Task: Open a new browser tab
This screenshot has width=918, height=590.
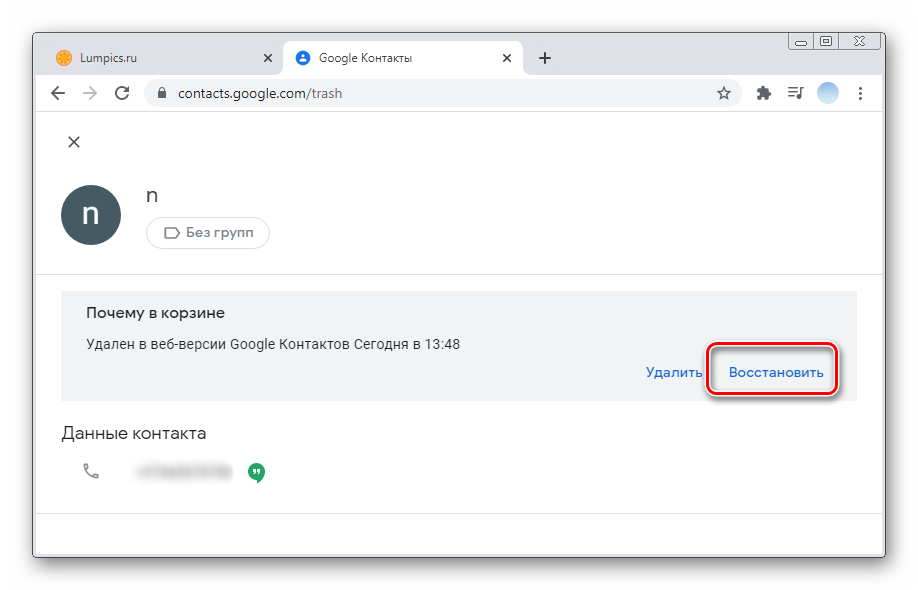Action: point(545,58)
